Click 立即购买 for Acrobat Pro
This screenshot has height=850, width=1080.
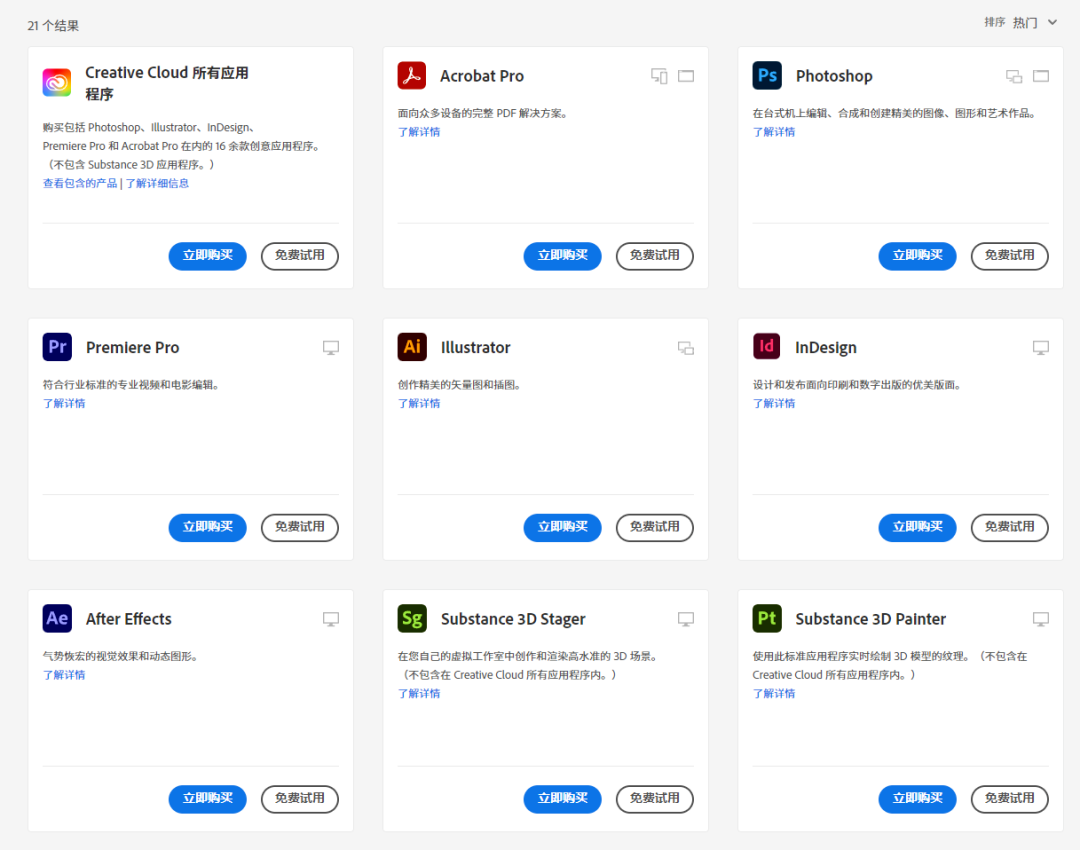[562, 256]
